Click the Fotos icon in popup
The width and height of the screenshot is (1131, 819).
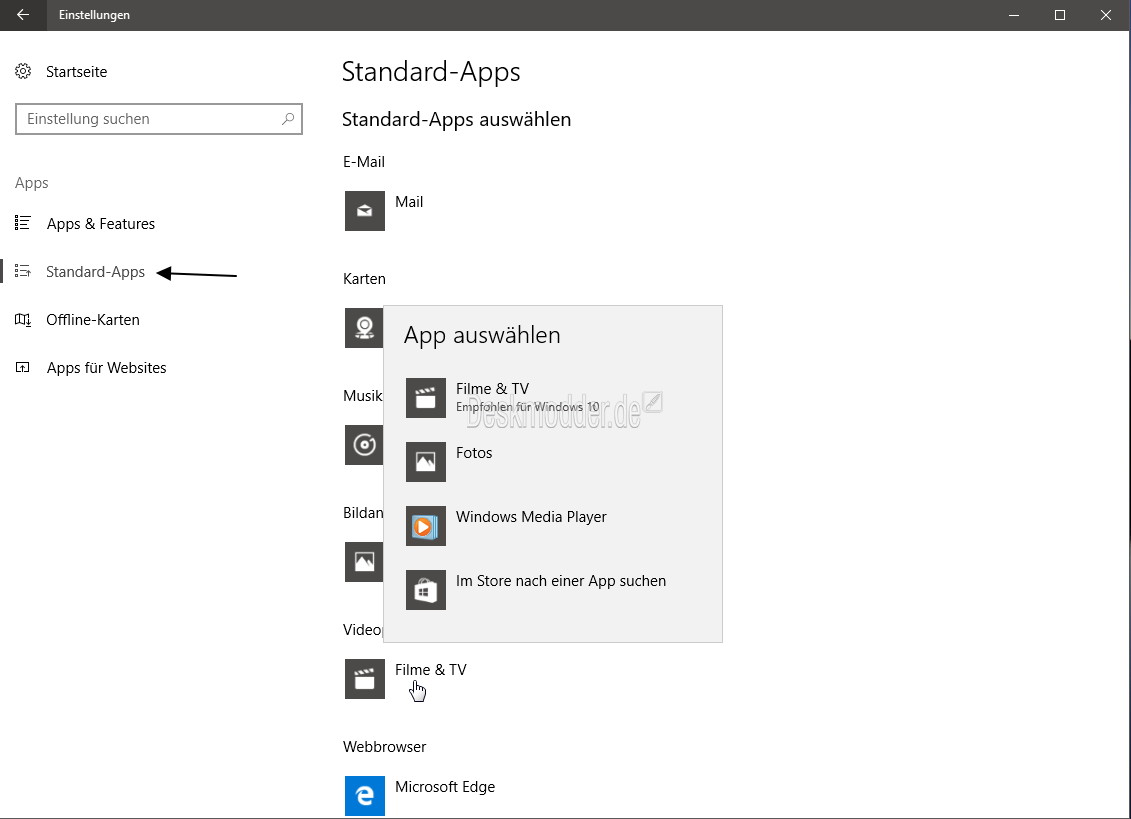426,462
